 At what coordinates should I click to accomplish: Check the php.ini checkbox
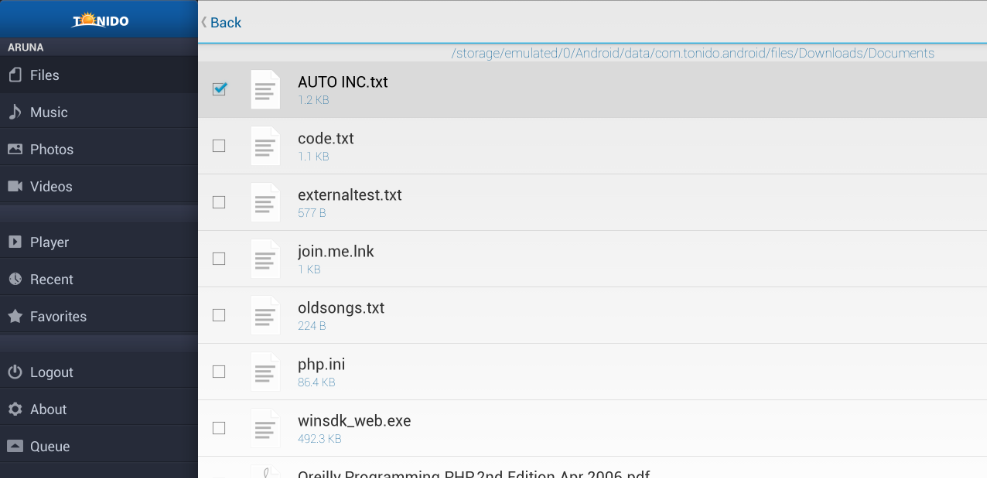219,372
